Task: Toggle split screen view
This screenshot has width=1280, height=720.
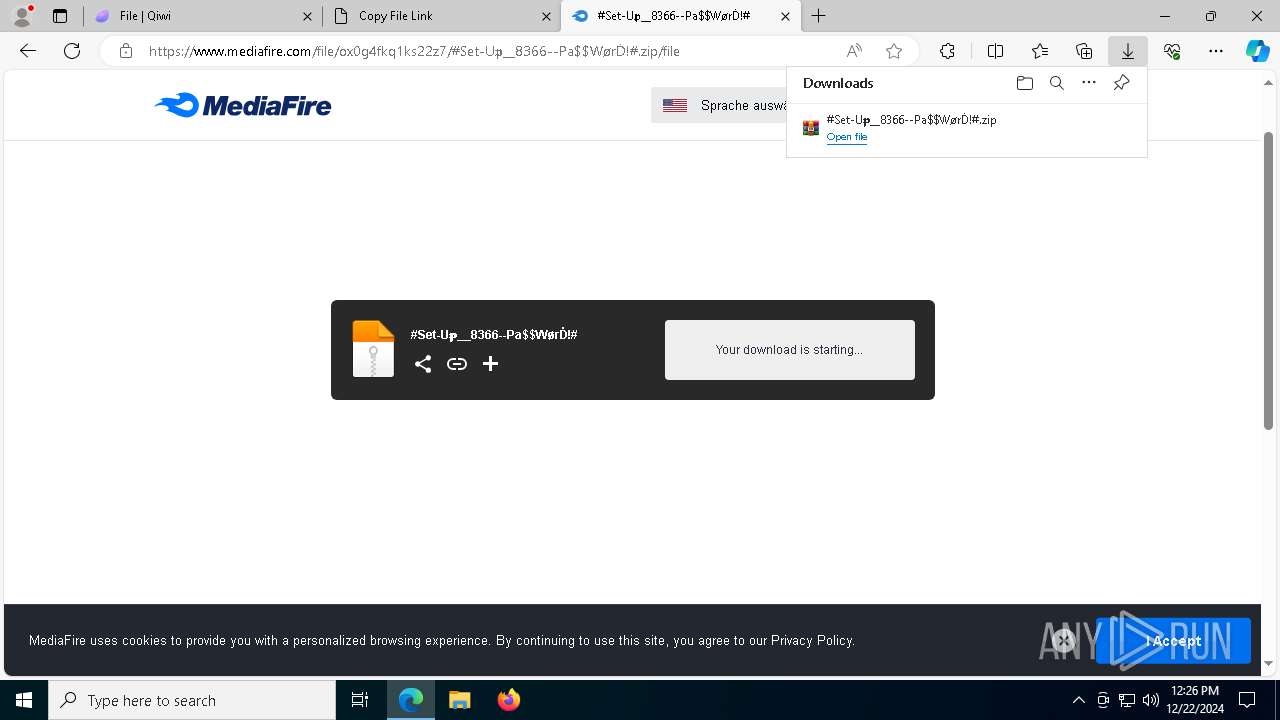Action: tap(995, 51)
